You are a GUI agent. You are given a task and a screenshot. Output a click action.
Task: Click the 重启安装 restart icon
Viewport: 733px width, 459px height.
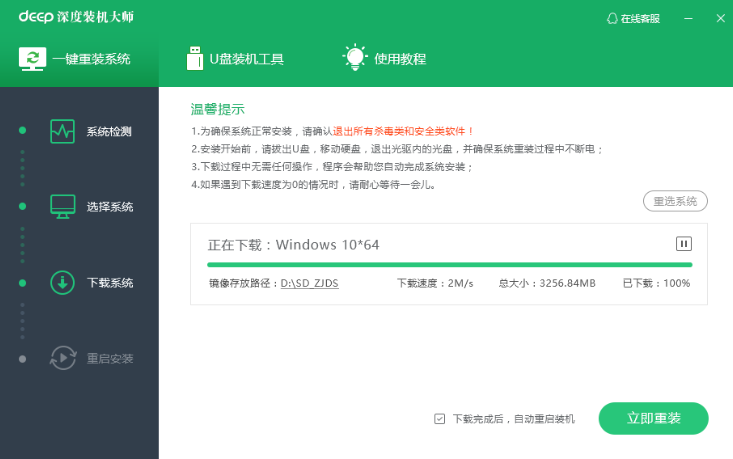coord(63,358)
